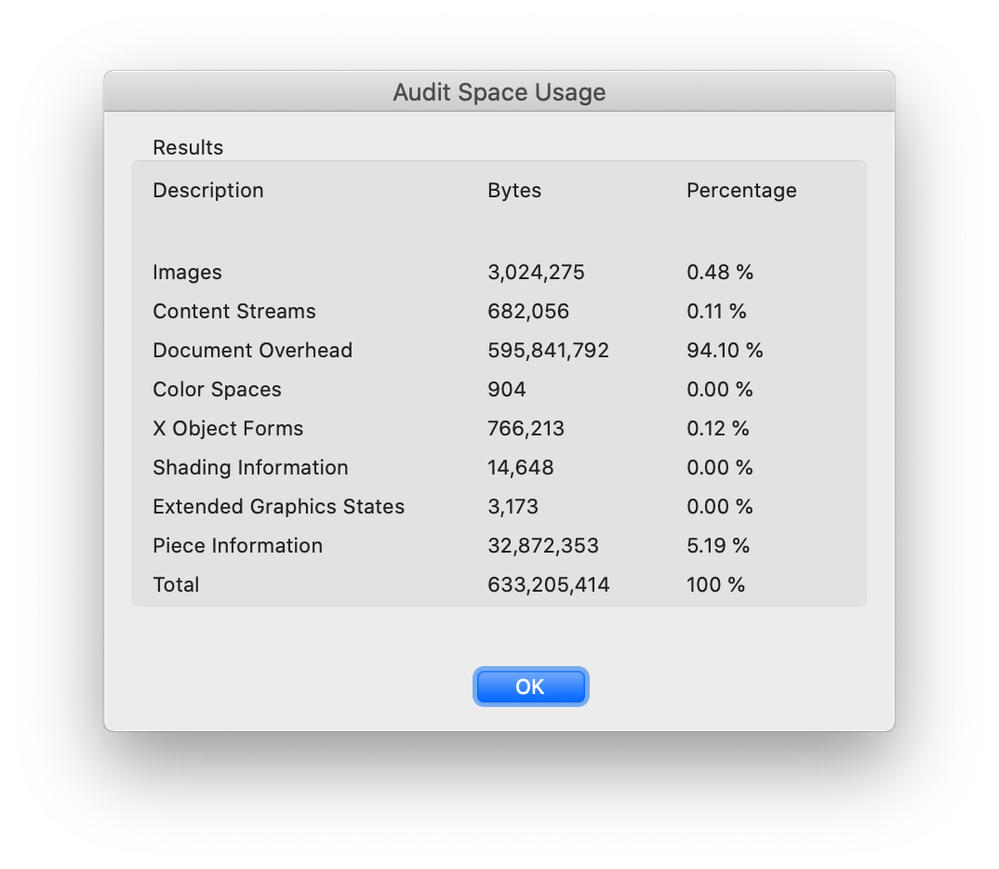Click the Results group label
The width and height of the screenshot is (999, 869).
188,147
